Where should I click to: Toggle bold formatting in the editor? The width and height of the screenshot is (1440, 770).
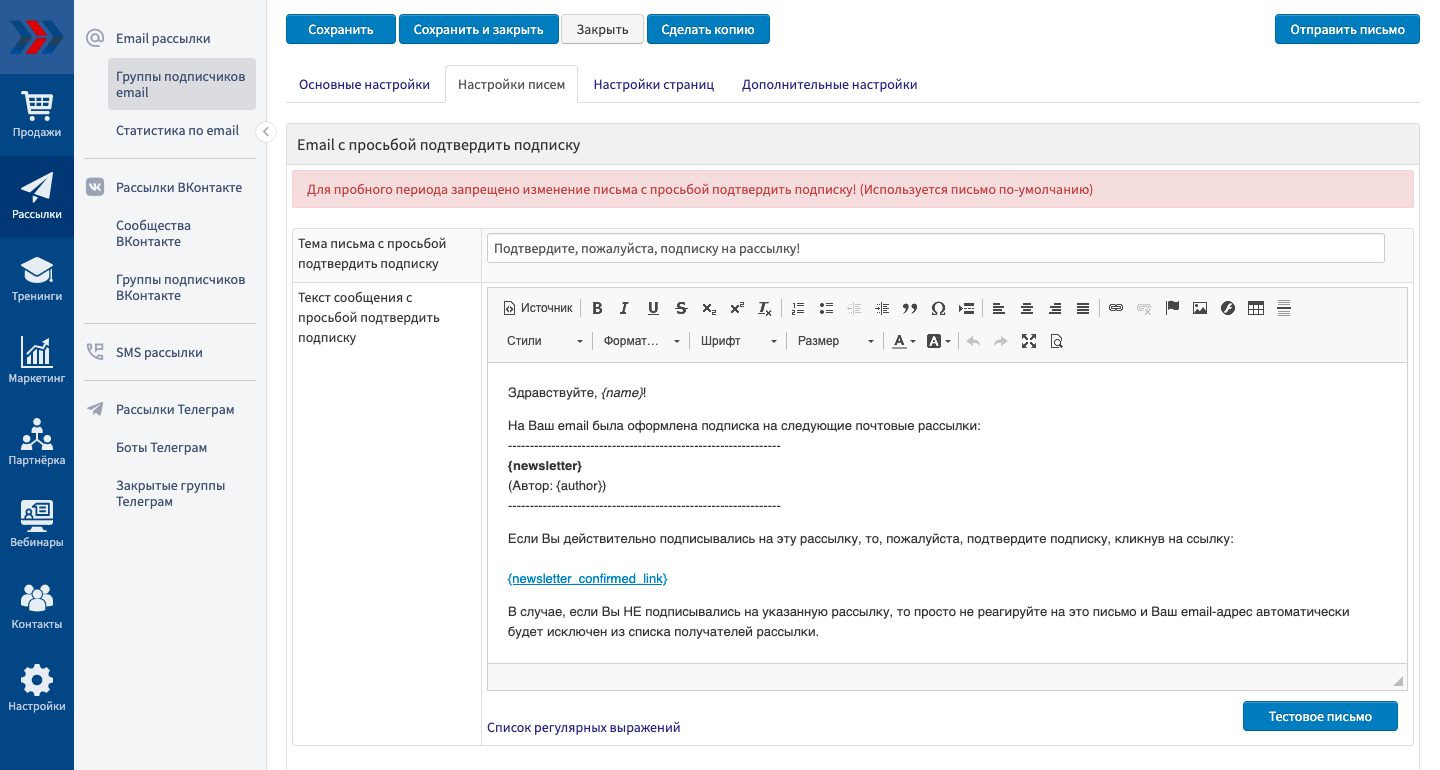tap(597, 308)
